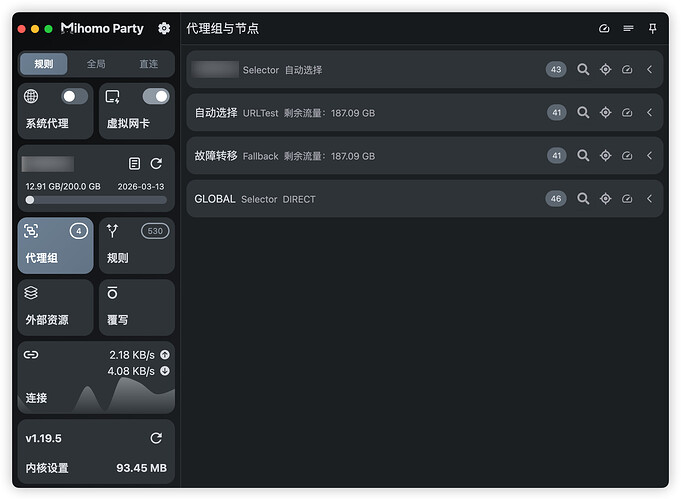Image resolution: width=681 pixels, height=499 pixels.
Task: Click the speedometer icon in the header
Action: coord(604,29)
